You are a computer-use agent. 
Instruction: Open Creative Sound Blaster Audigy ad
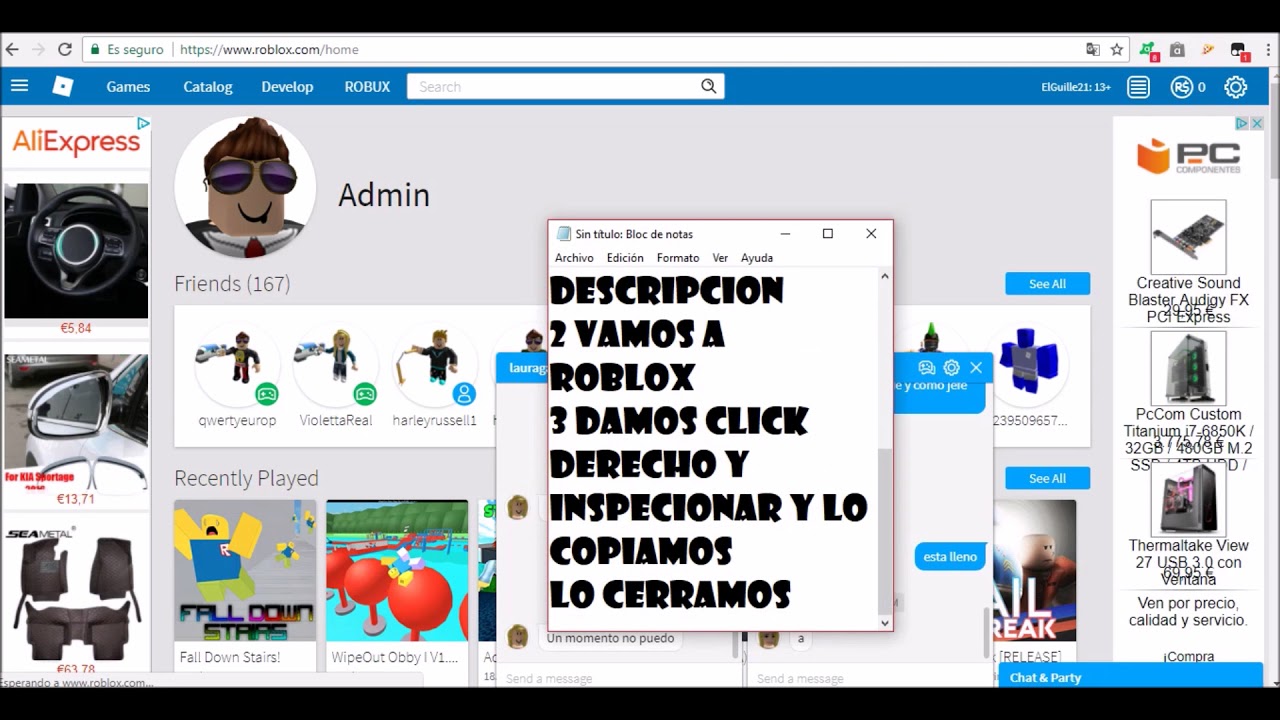(x=1188, y=237)
